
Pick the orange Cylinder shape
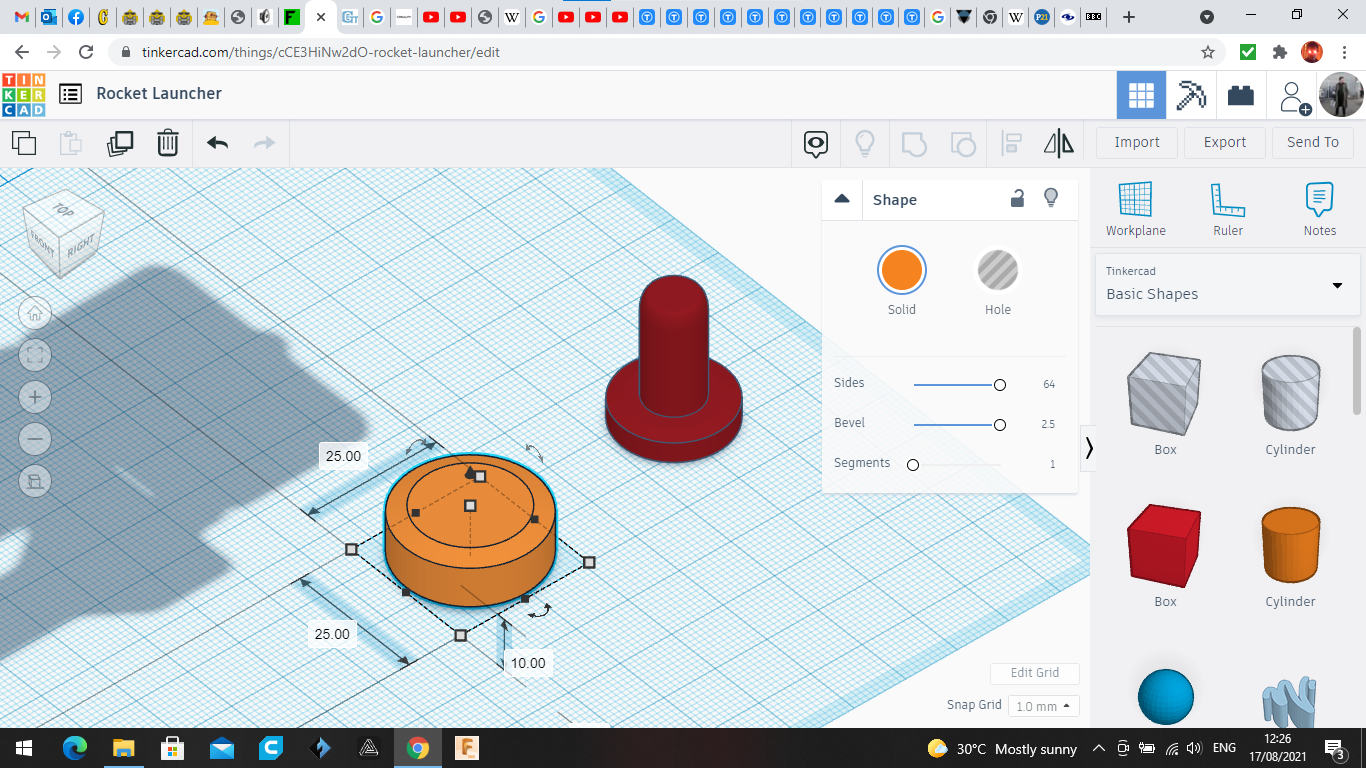[1290, 546]
